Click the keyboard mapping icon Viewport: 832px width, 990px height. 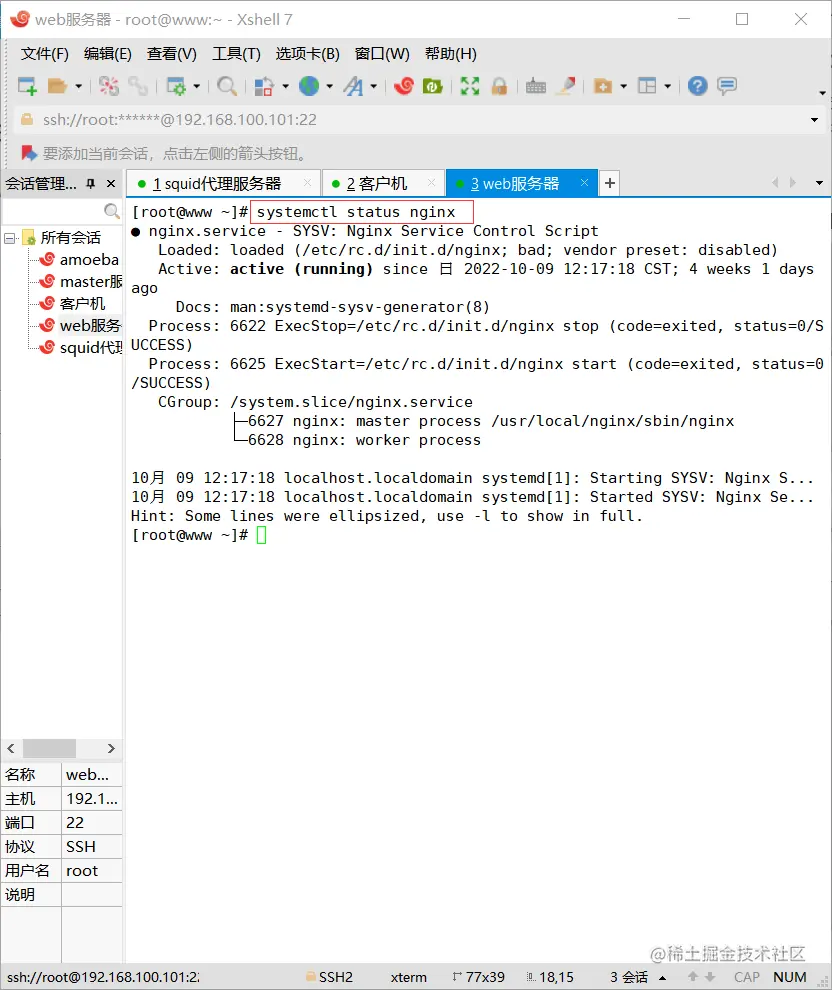tap(536, 86)
